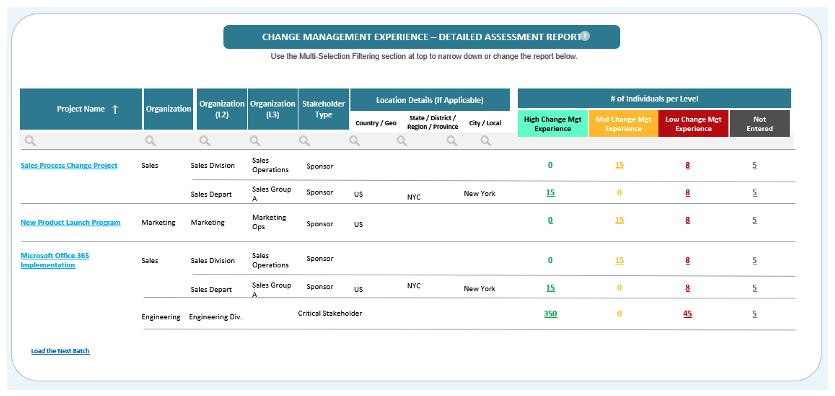Select the red Low Change Mgt Experience header

click(x=693, y=124)
